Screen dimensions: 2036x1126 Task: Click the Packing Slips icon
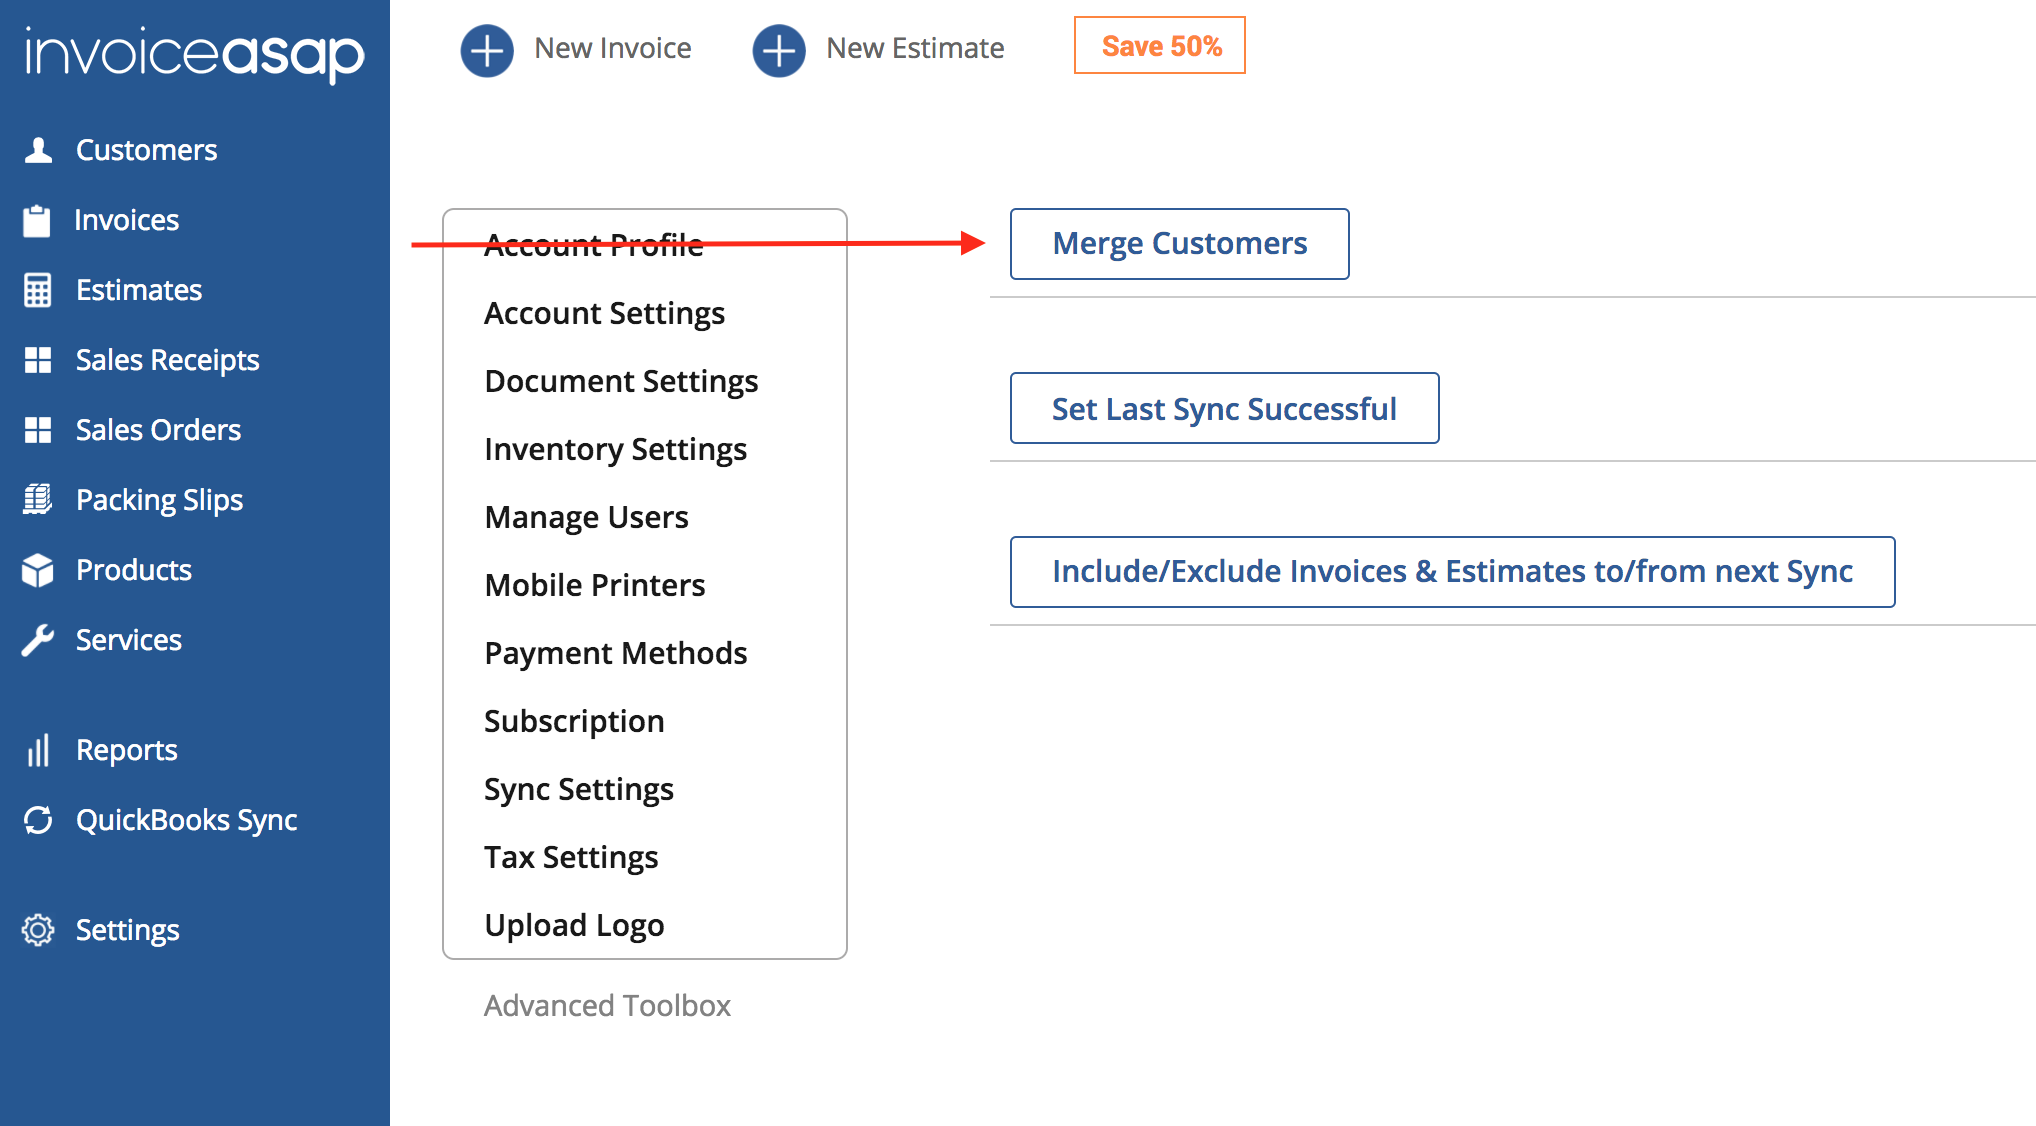(x=38, y=499)
